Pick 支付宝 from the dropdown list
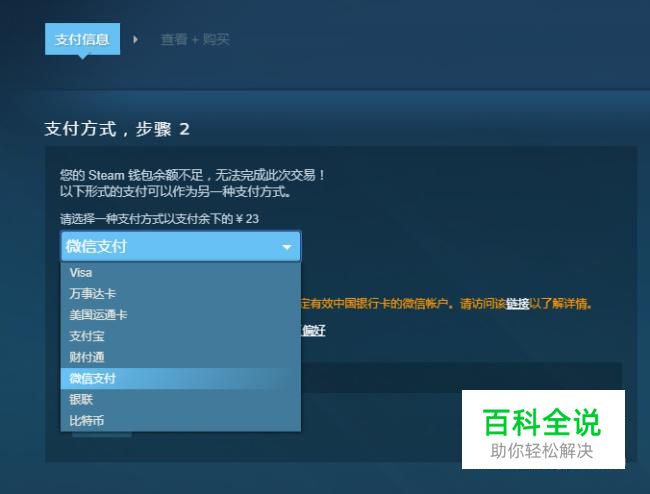 click(x=181, y=336)
